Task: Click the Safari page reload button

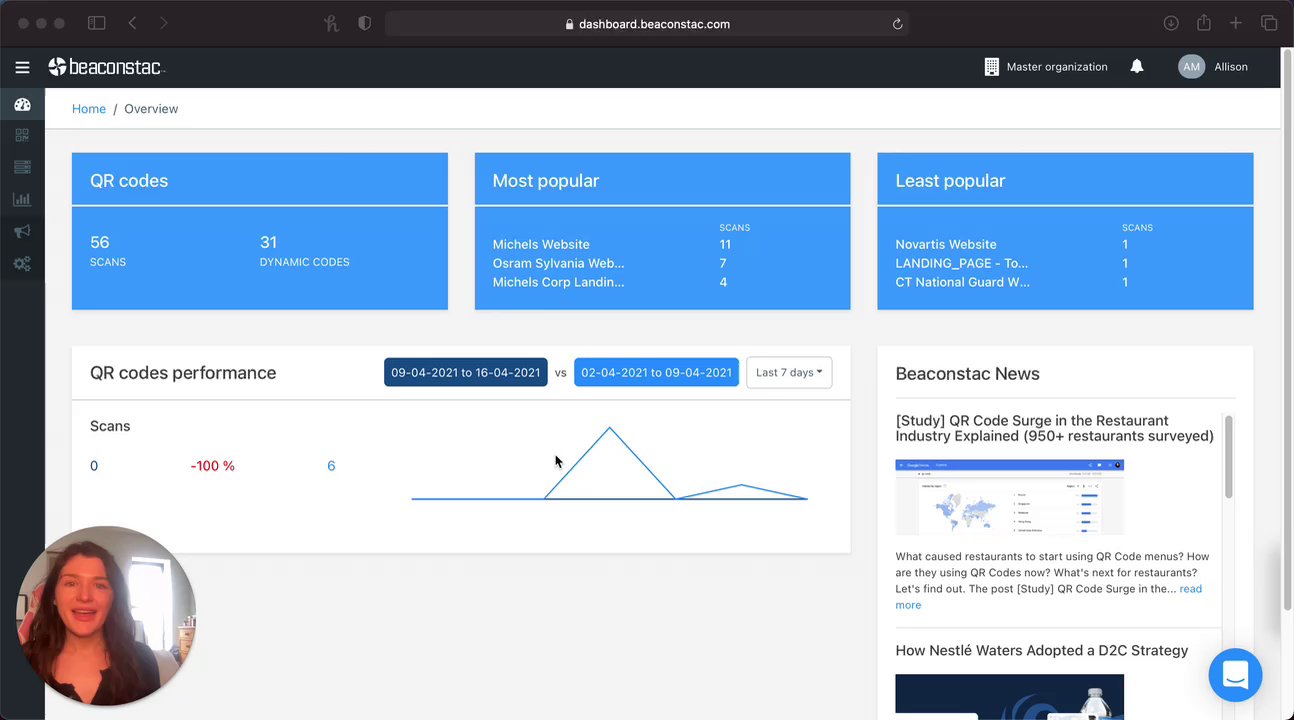Action: (898, 24)
